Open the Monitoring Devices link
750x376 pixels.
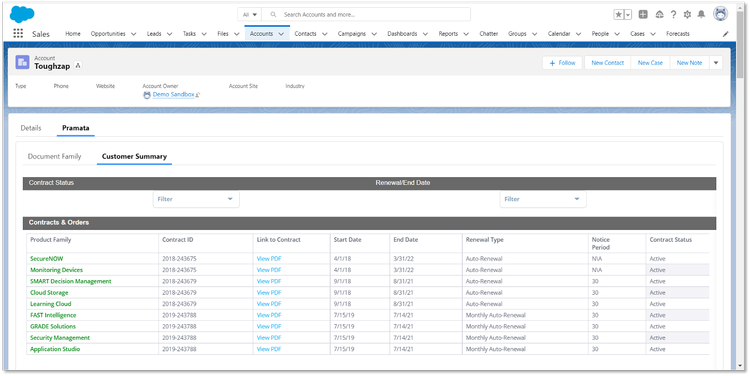tap(56, 270)
